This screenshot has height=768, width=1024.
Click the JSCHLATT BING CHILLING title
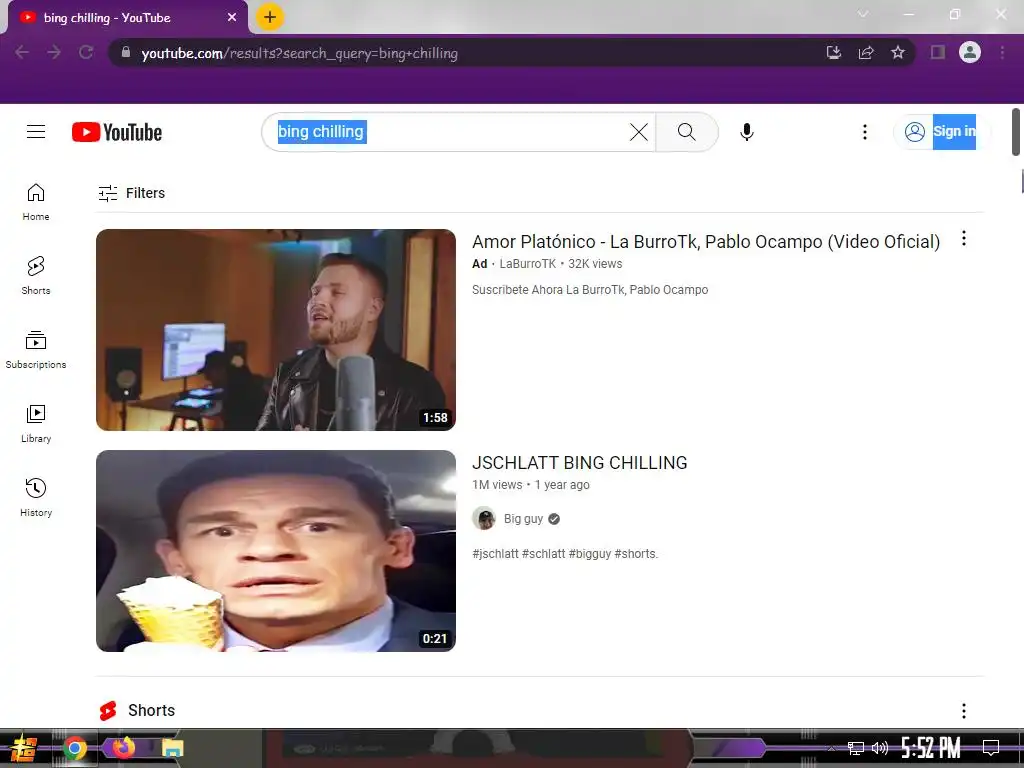click(580, 463)
